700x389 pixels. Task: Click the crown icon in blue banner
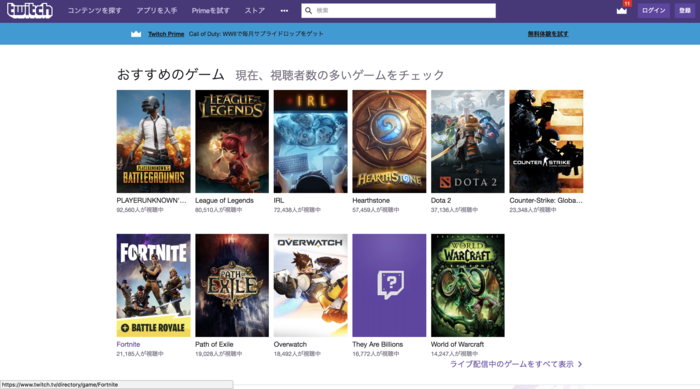pyautogui.click(x=136, y=34)
